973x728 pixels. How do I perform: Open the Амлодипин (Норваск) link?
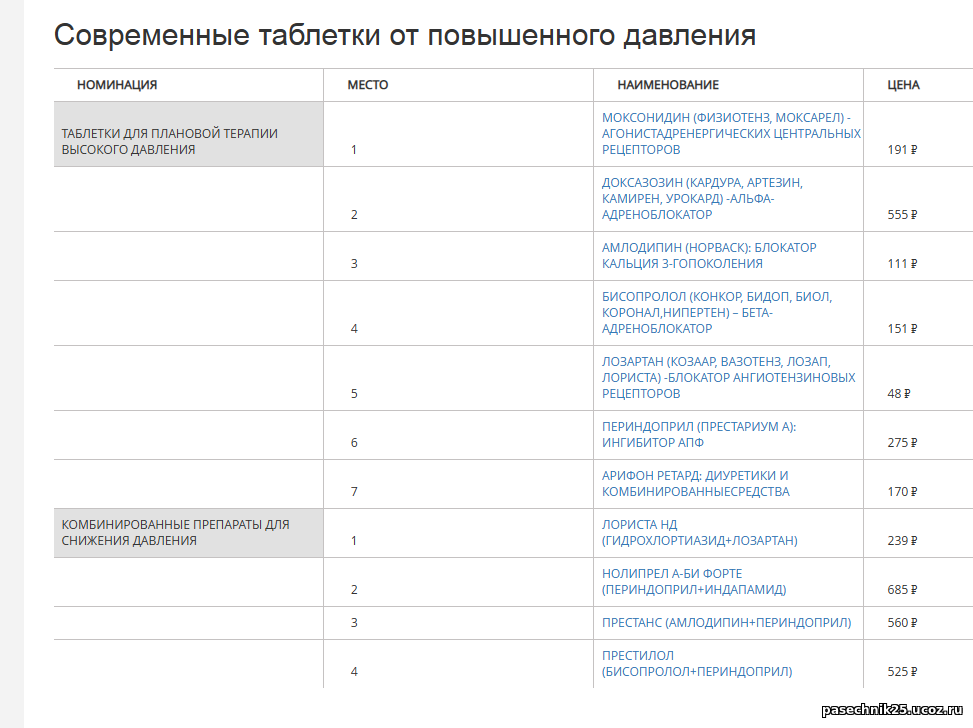(709, 255)
